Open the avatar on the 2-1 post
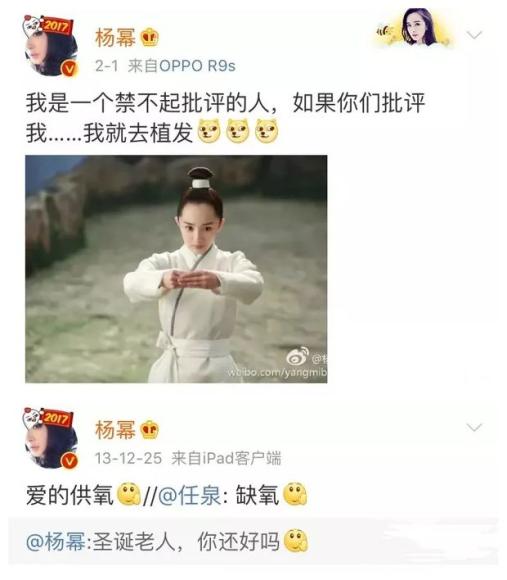Image resolution: width=507 pixels, height=580 pixels. pyautogui.click(x=51, y=46)
